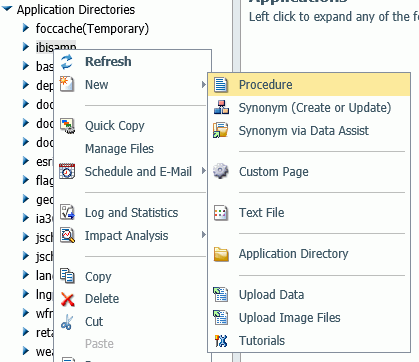
Task: Click the Log and Statistics icon
Action: coord(67,212)
